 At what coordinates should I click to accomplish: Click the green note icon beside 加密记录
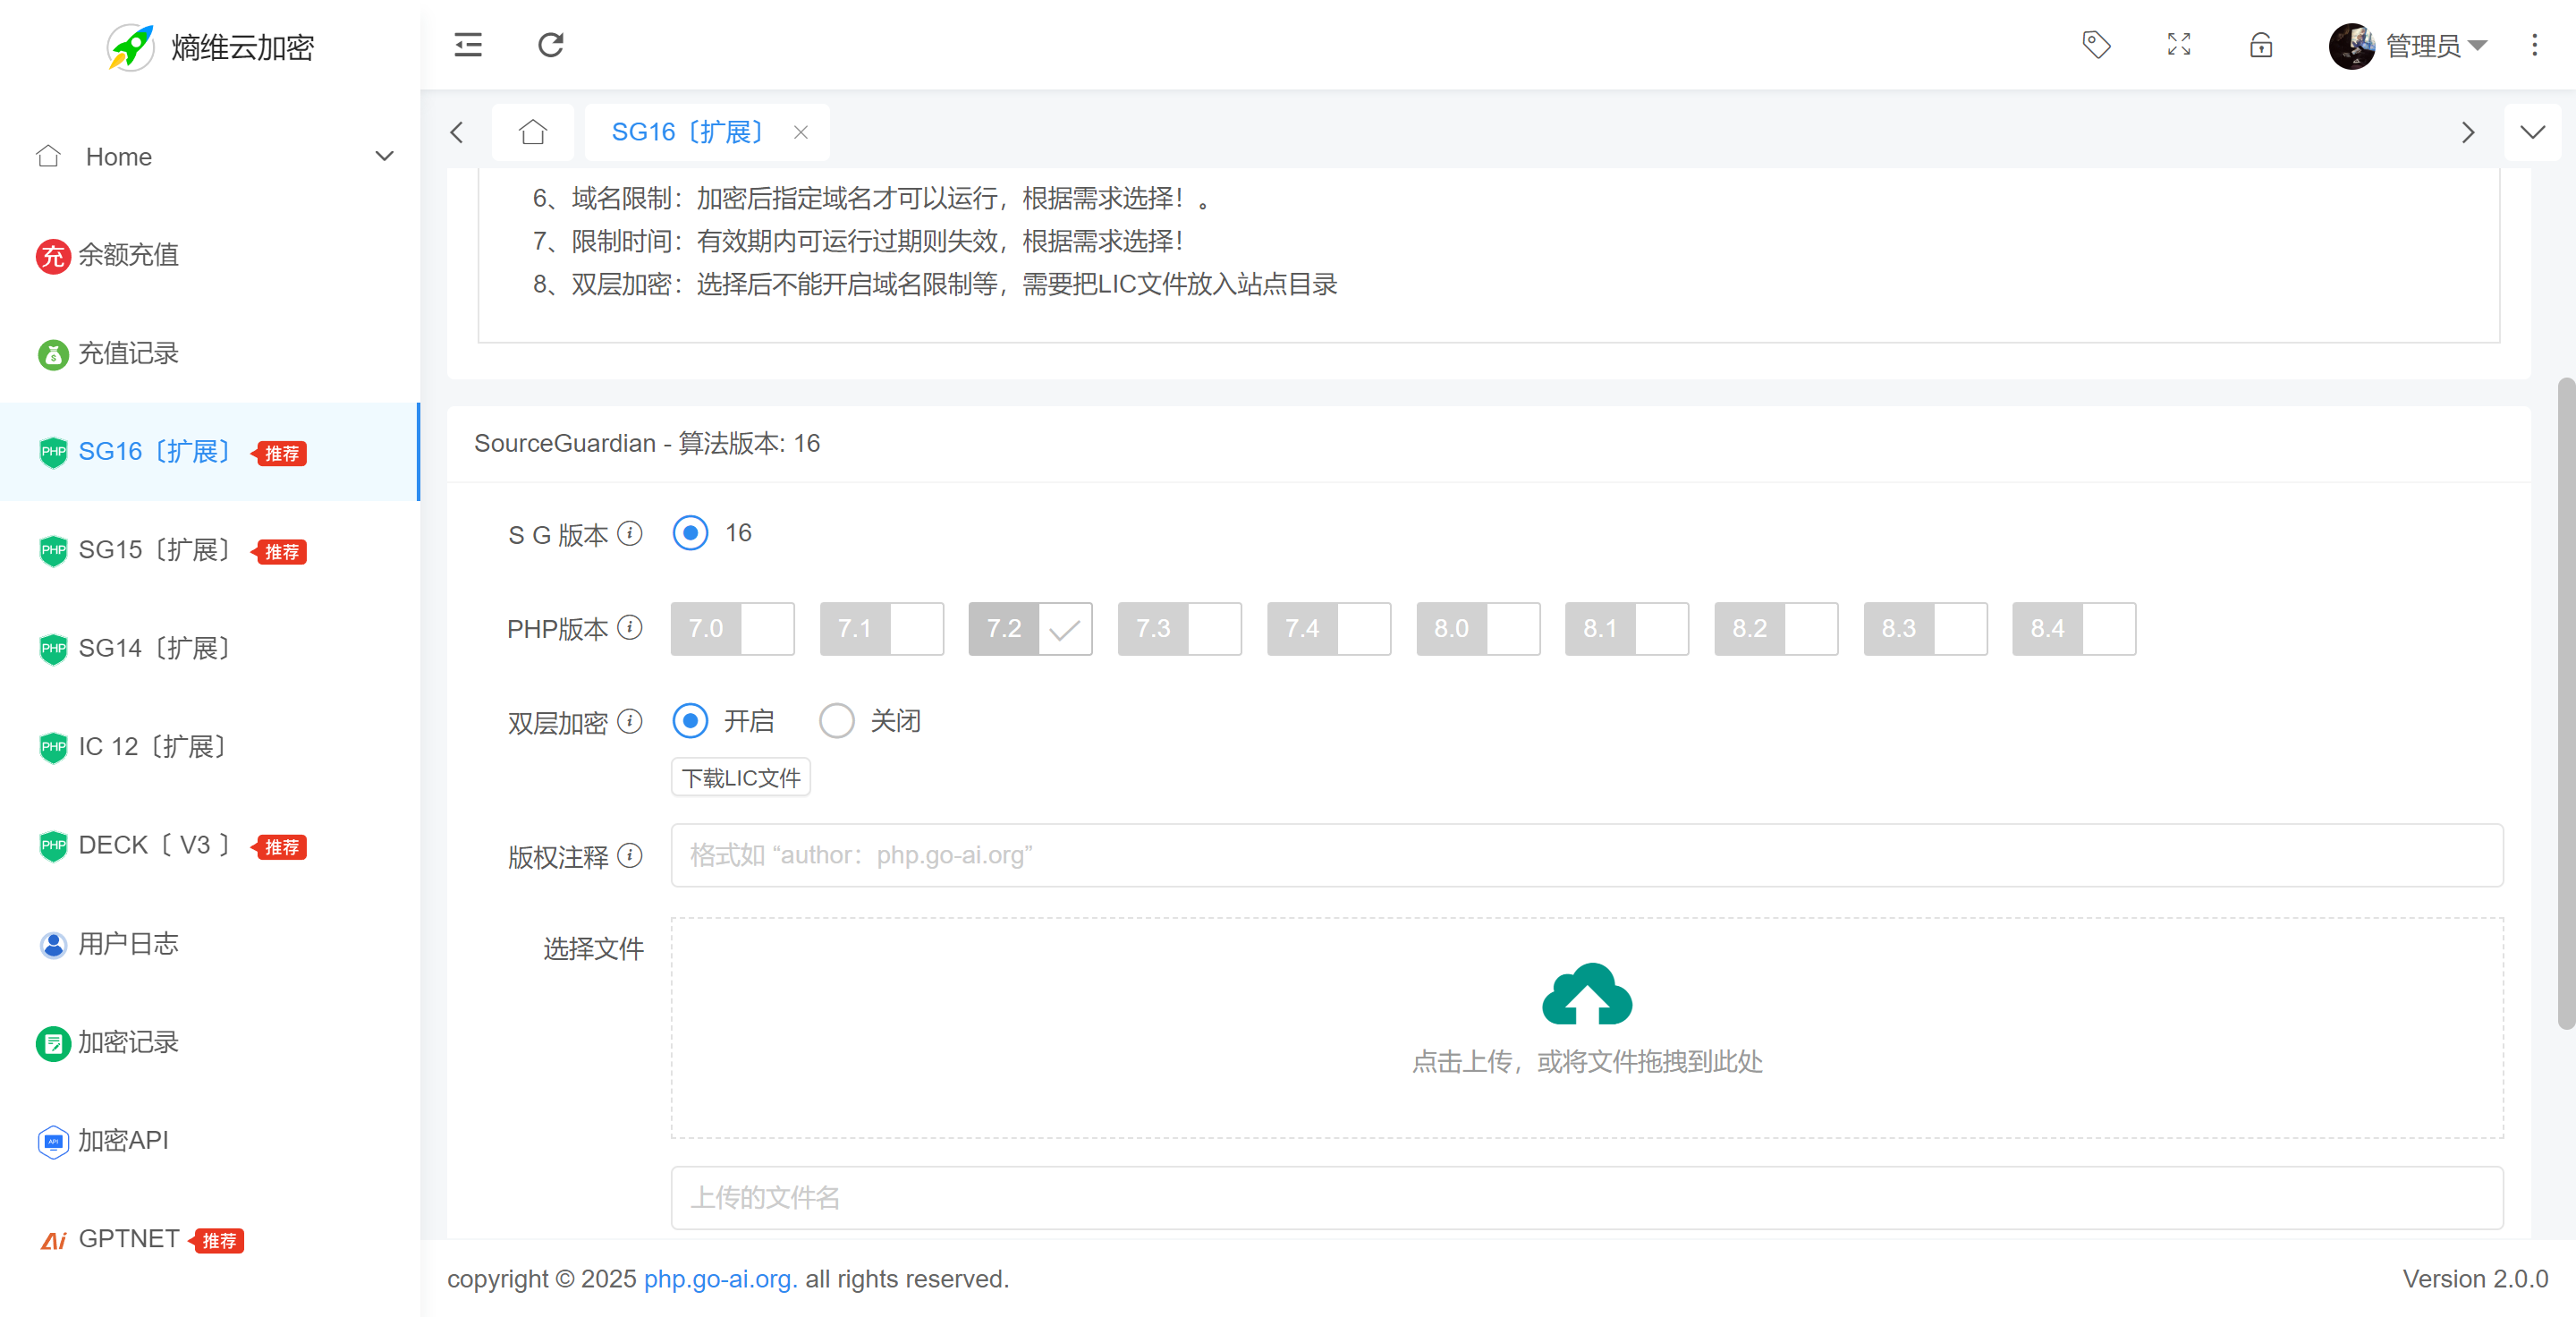(x=53, y=1043)
